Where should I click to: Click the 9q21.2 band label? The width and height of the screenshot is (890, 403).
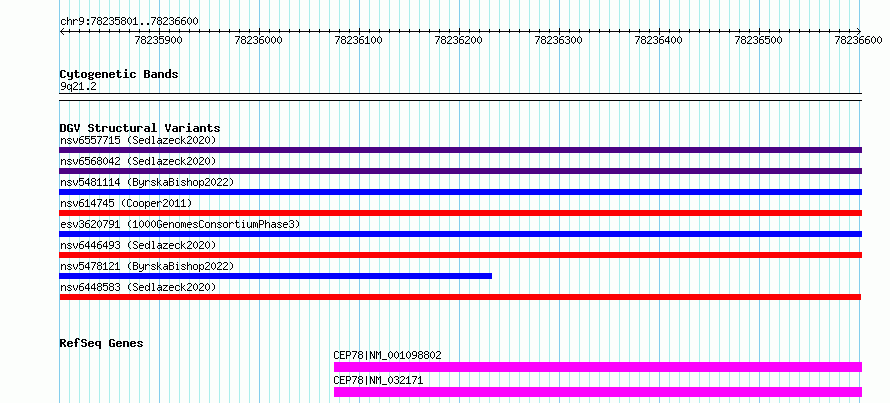point(78,87)
